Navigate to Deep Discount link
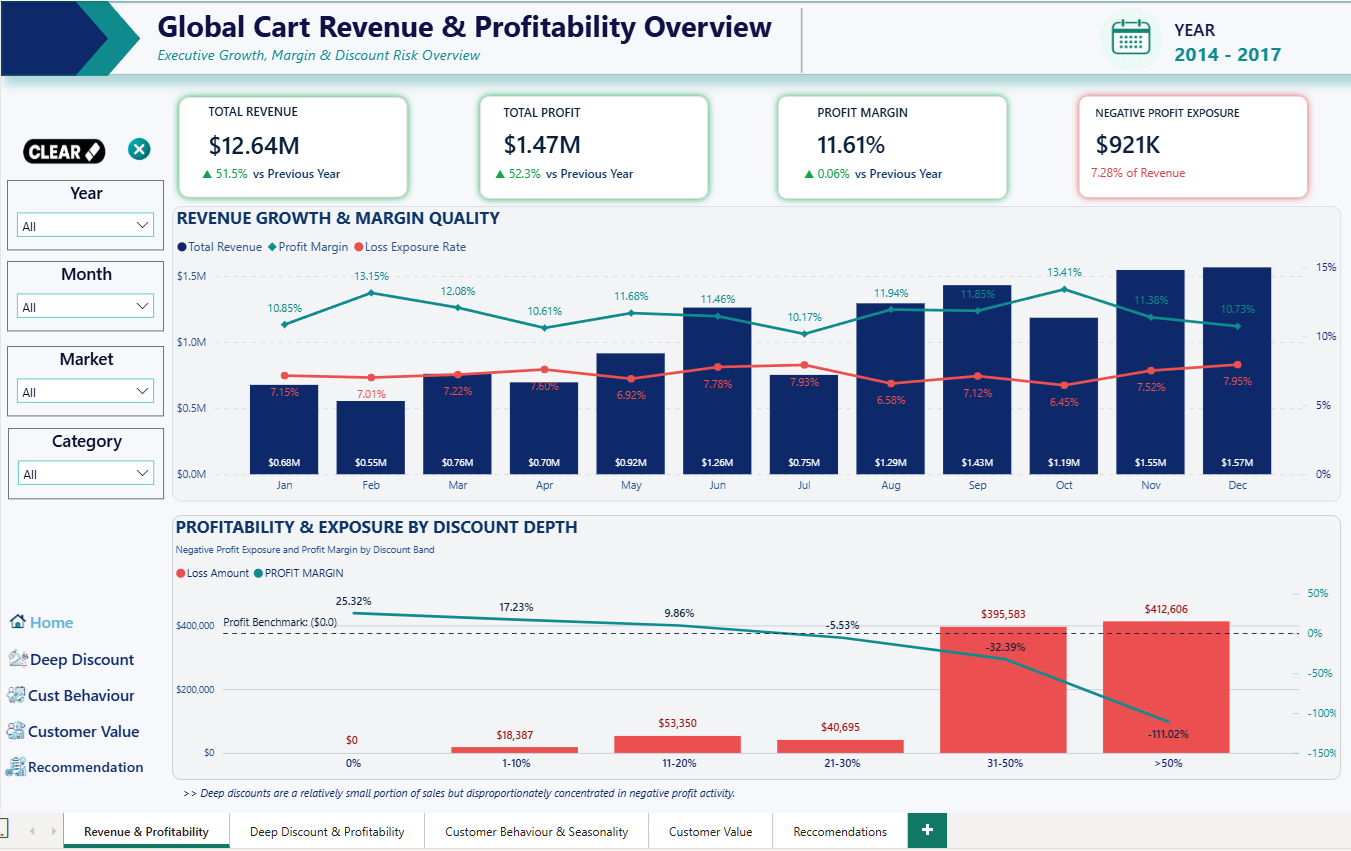The height and width of the screenshot is (851, 1351). [x=82, y=659]
